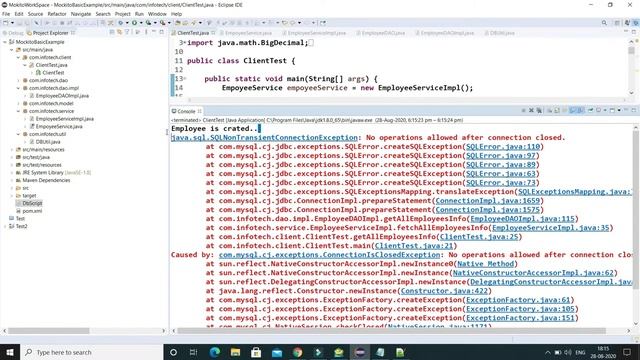Open the New wizard dropdown arrow
Image resolution: width=640 pixels, height=360 pixels.
pos(12,23)
